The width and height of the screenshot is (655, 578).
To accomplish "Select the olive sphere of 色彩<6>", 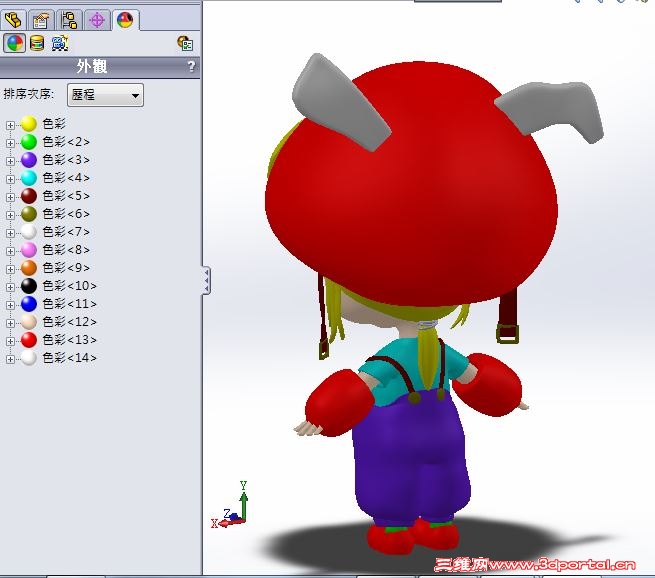I will (29, 213).
